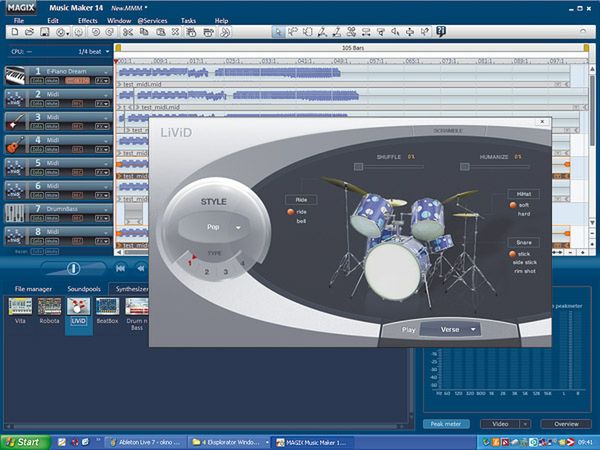Click the Overview button
This screenshot has width=600, height=450.
tap(566, 424)
